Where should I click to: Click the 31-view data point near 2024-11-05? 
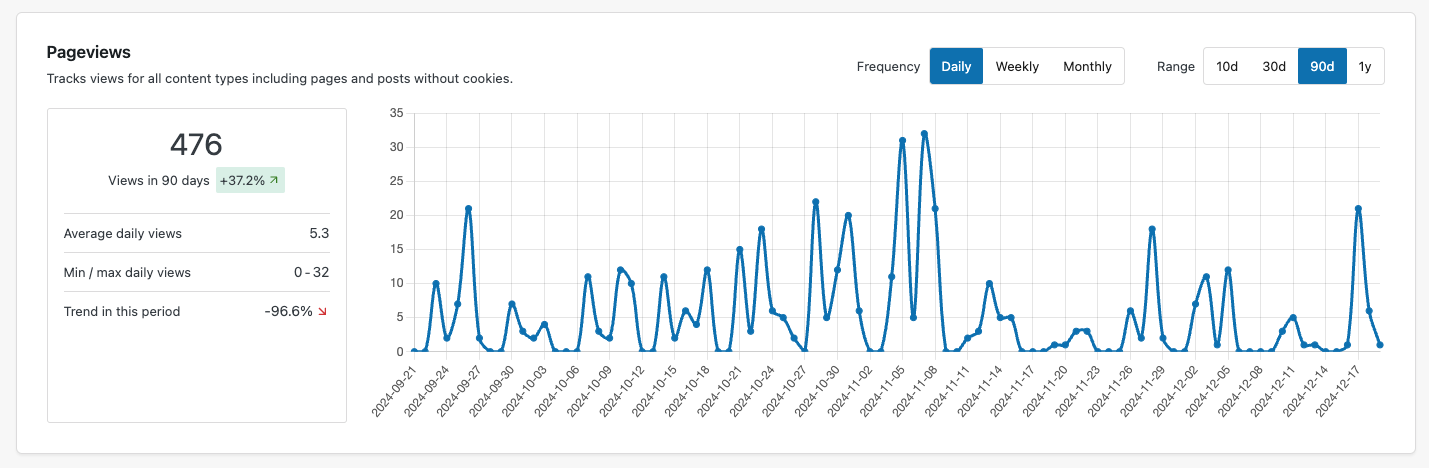(x=902, y=140)
